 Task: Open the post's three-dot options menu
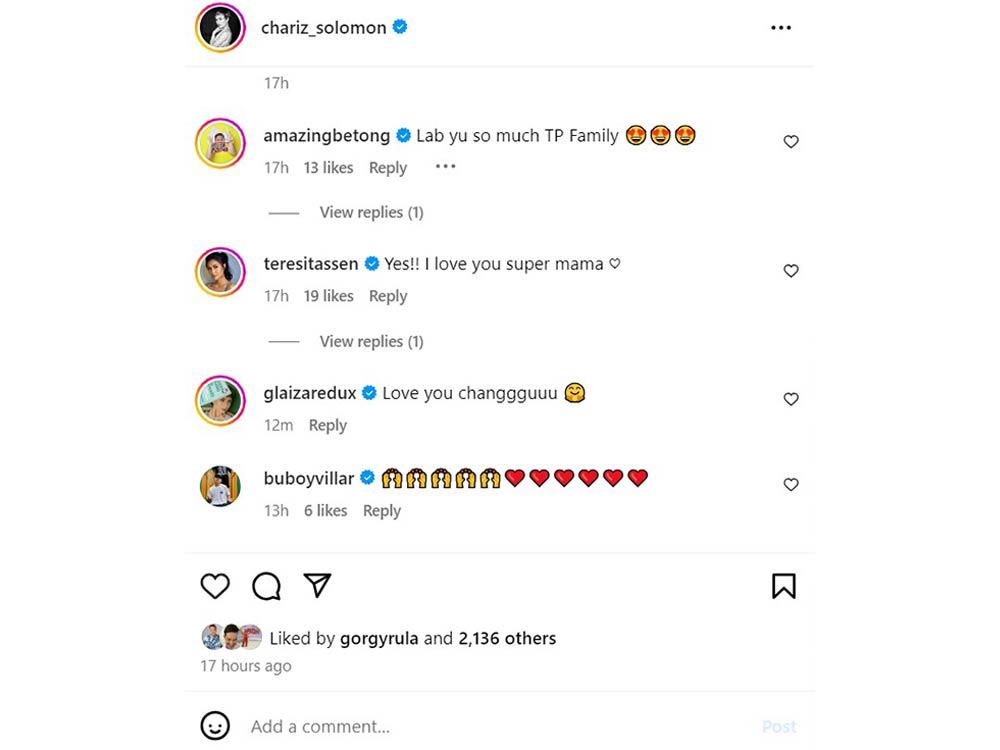[781, 28]
